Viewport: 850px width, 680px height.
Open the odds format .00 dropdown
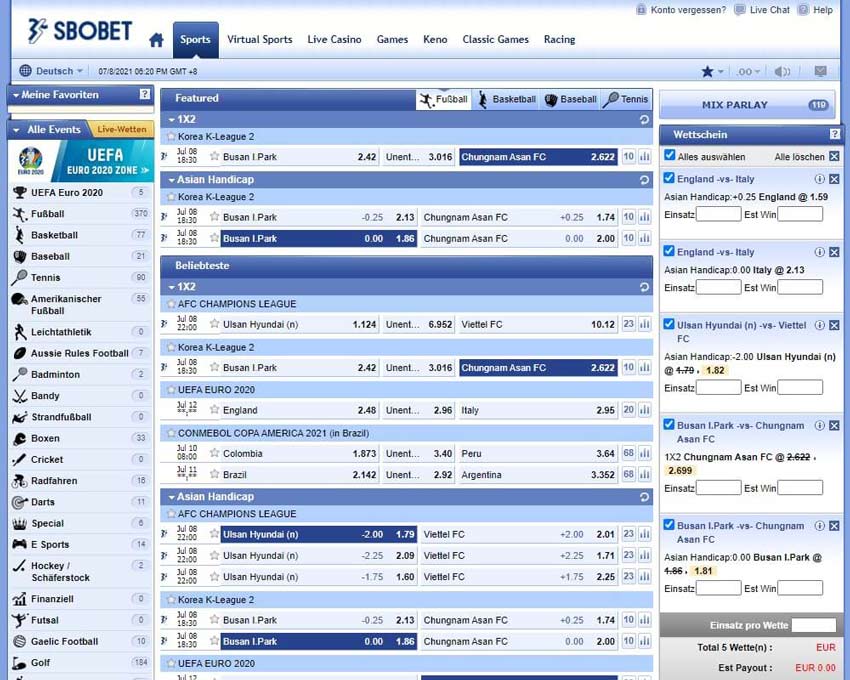(749, 71)
